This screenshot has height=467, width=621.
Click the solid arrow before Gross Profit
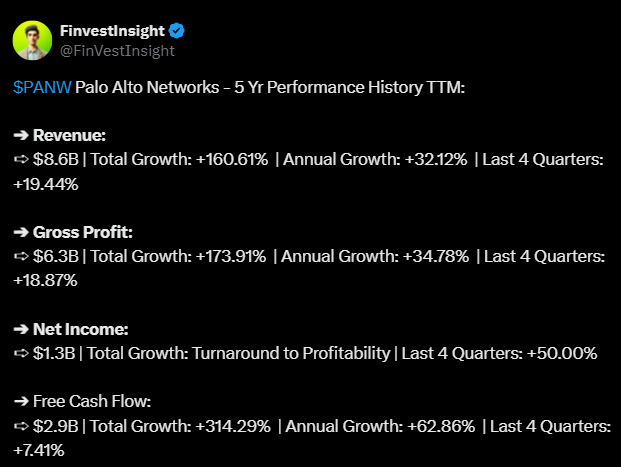pyautogui.click(x=21, y=232)
